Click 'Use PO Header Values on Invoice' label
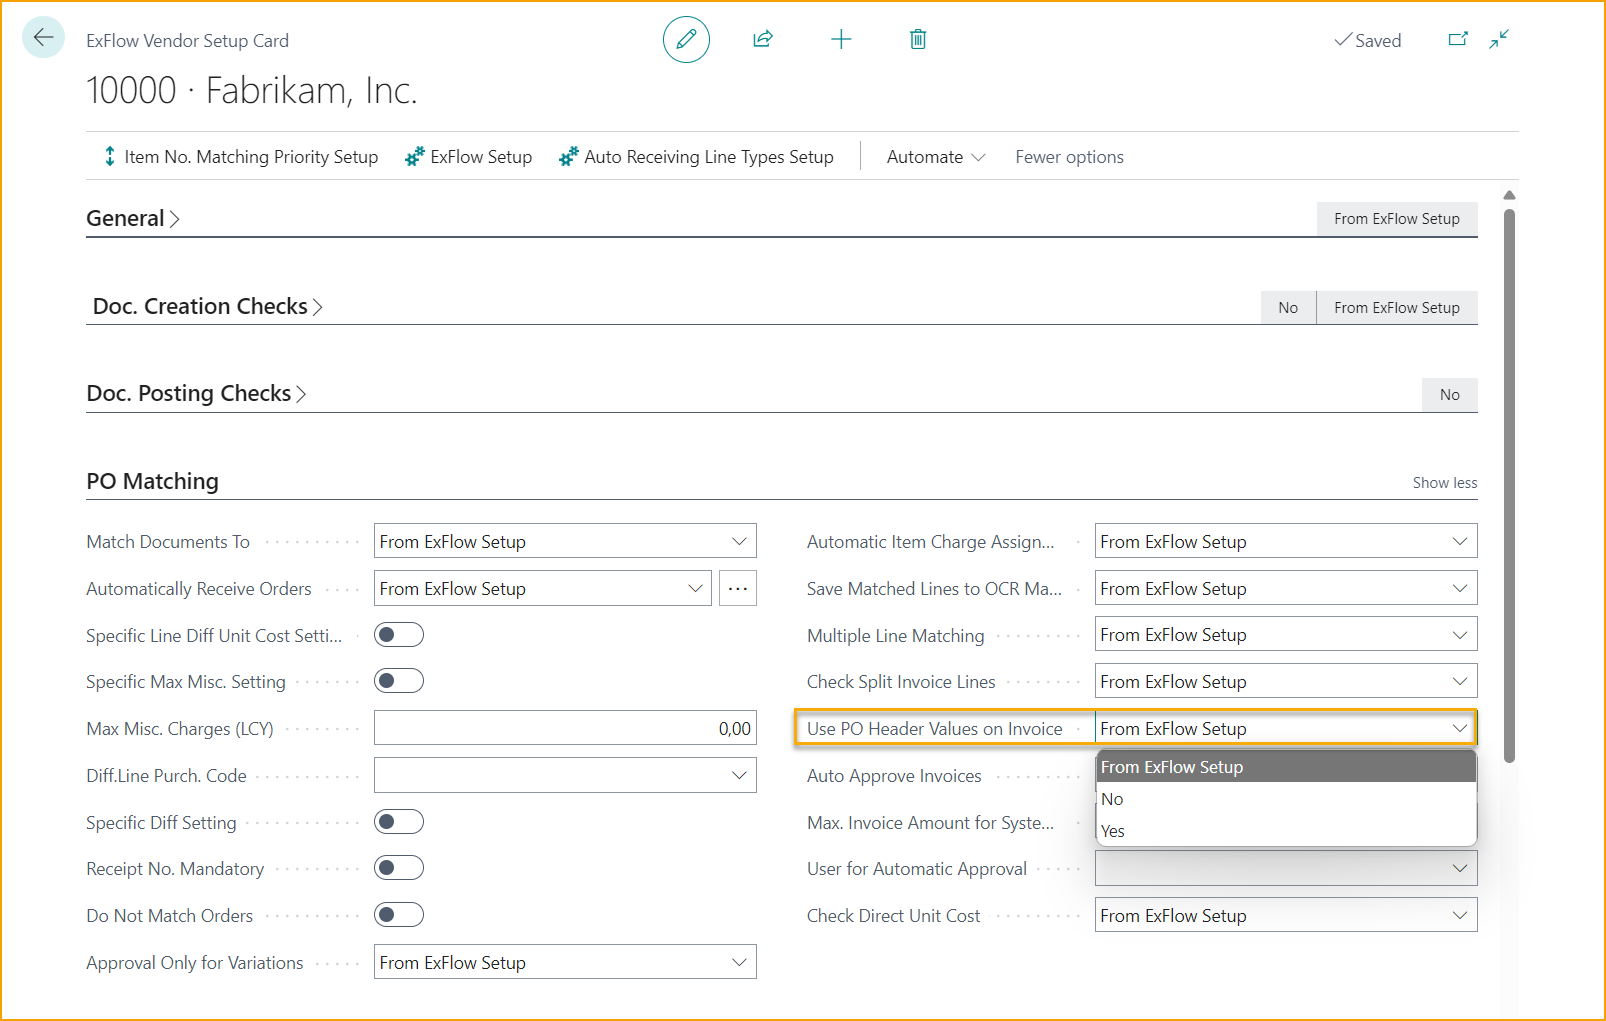 [x=934, y=728]
